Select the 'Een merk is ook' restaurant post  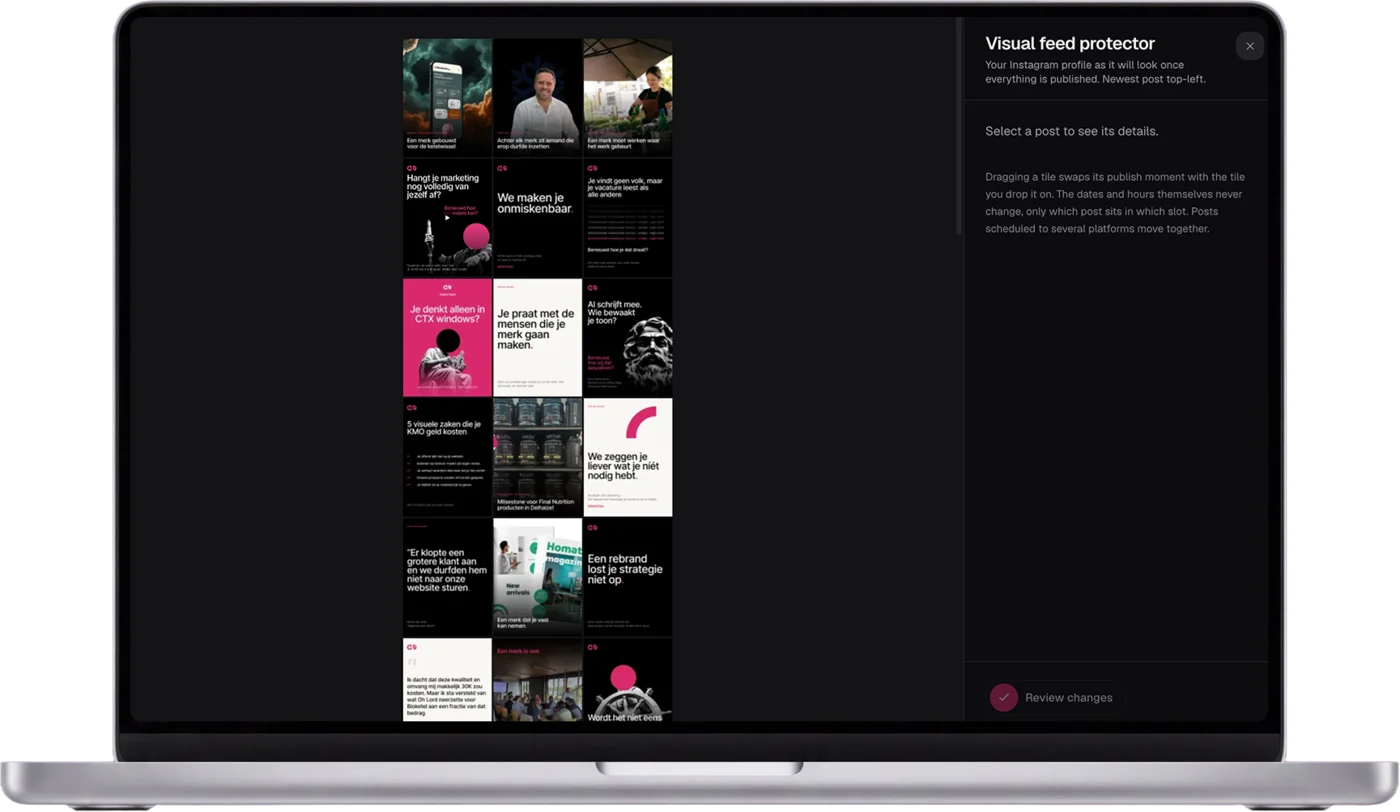537,680
